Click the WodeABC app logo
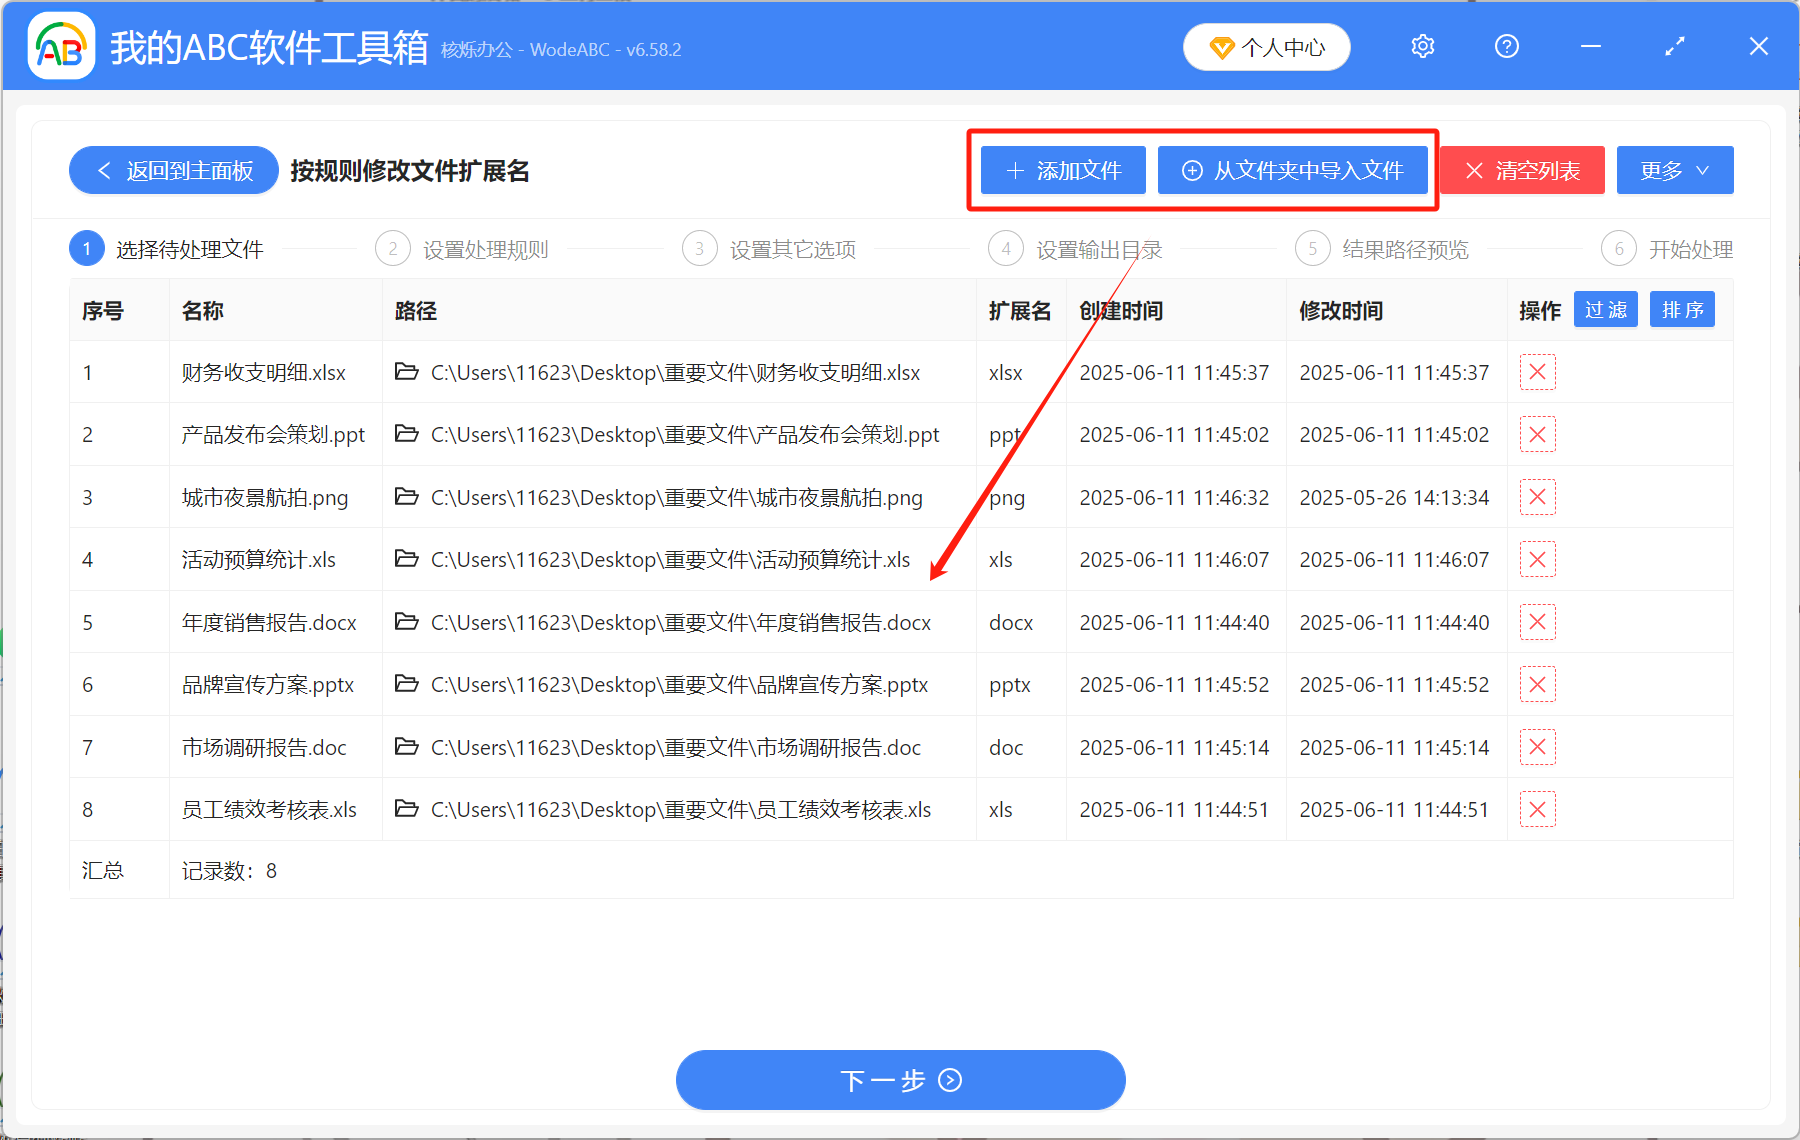Image resolution: width=1800 pixels, height=1140 pixels. [62, 46]
